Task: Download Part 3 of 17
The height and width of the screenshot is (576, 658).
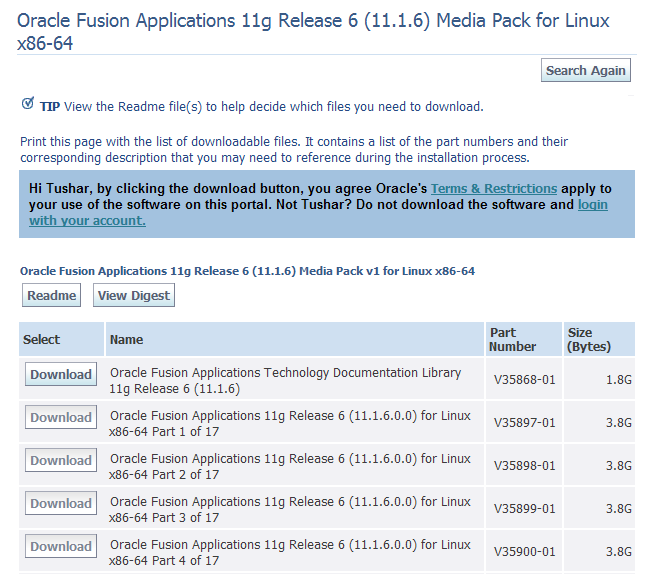Action: [61, 503]
